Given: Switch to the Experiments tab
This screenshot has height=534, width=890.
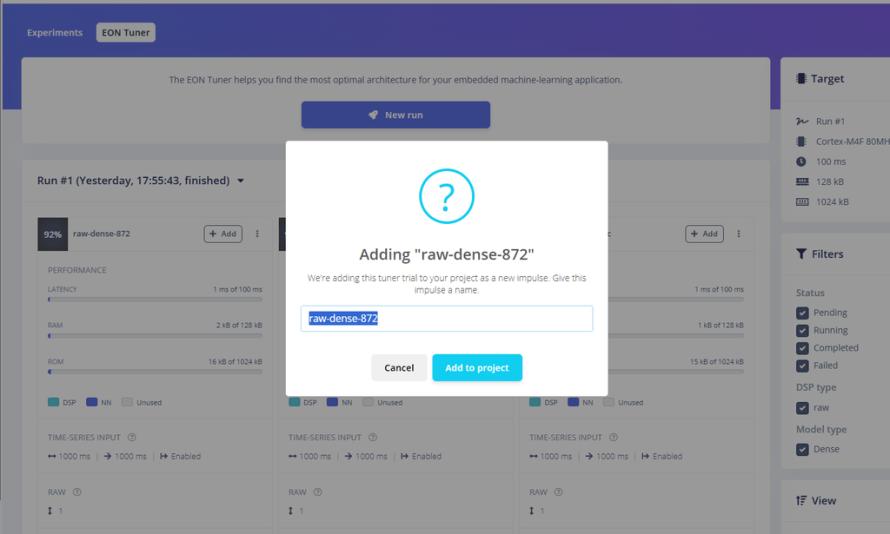Looking at the screenshot, I should click(x=54, y=33).
